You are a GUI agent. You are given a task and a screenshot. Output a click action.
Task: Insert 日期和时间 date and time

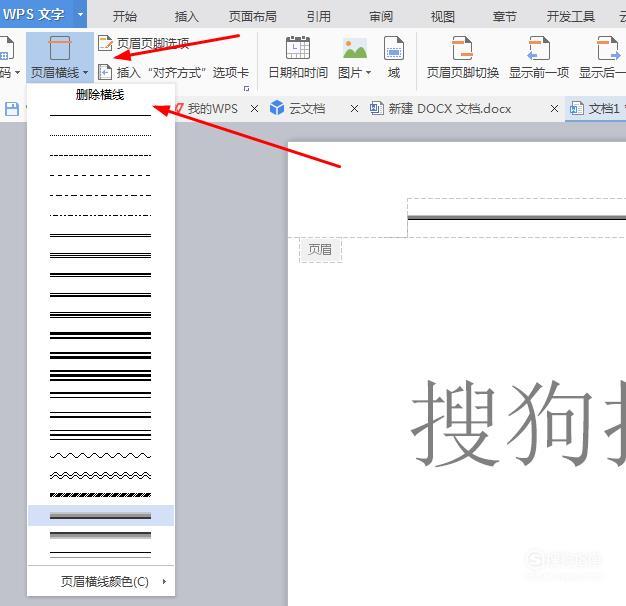[298, 57]
